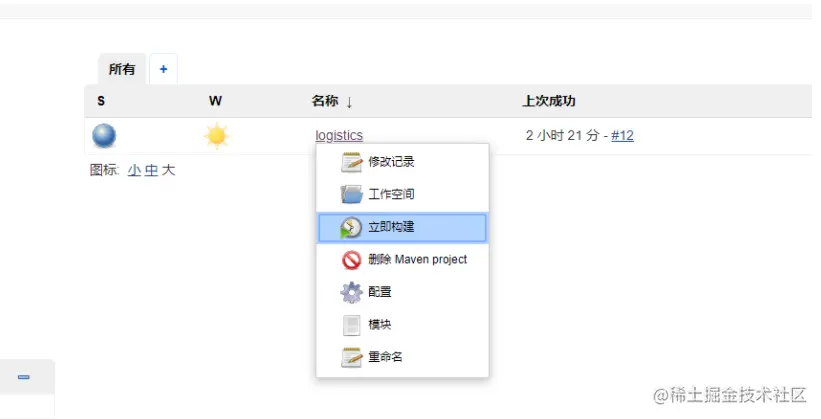
Task: Switch icon size to 小
Action: point(134,170)
